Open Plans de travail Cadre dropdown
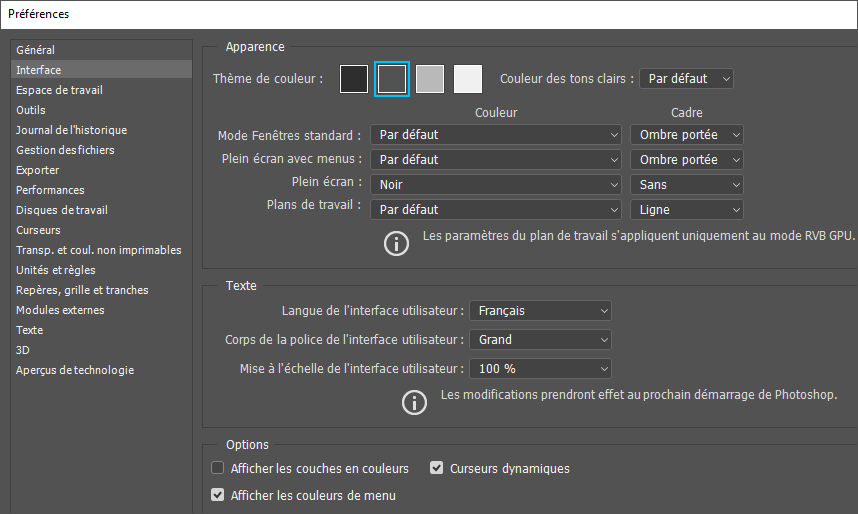This screenshot has height=514, width=858. pyautogui.click(x=687, y=210)
